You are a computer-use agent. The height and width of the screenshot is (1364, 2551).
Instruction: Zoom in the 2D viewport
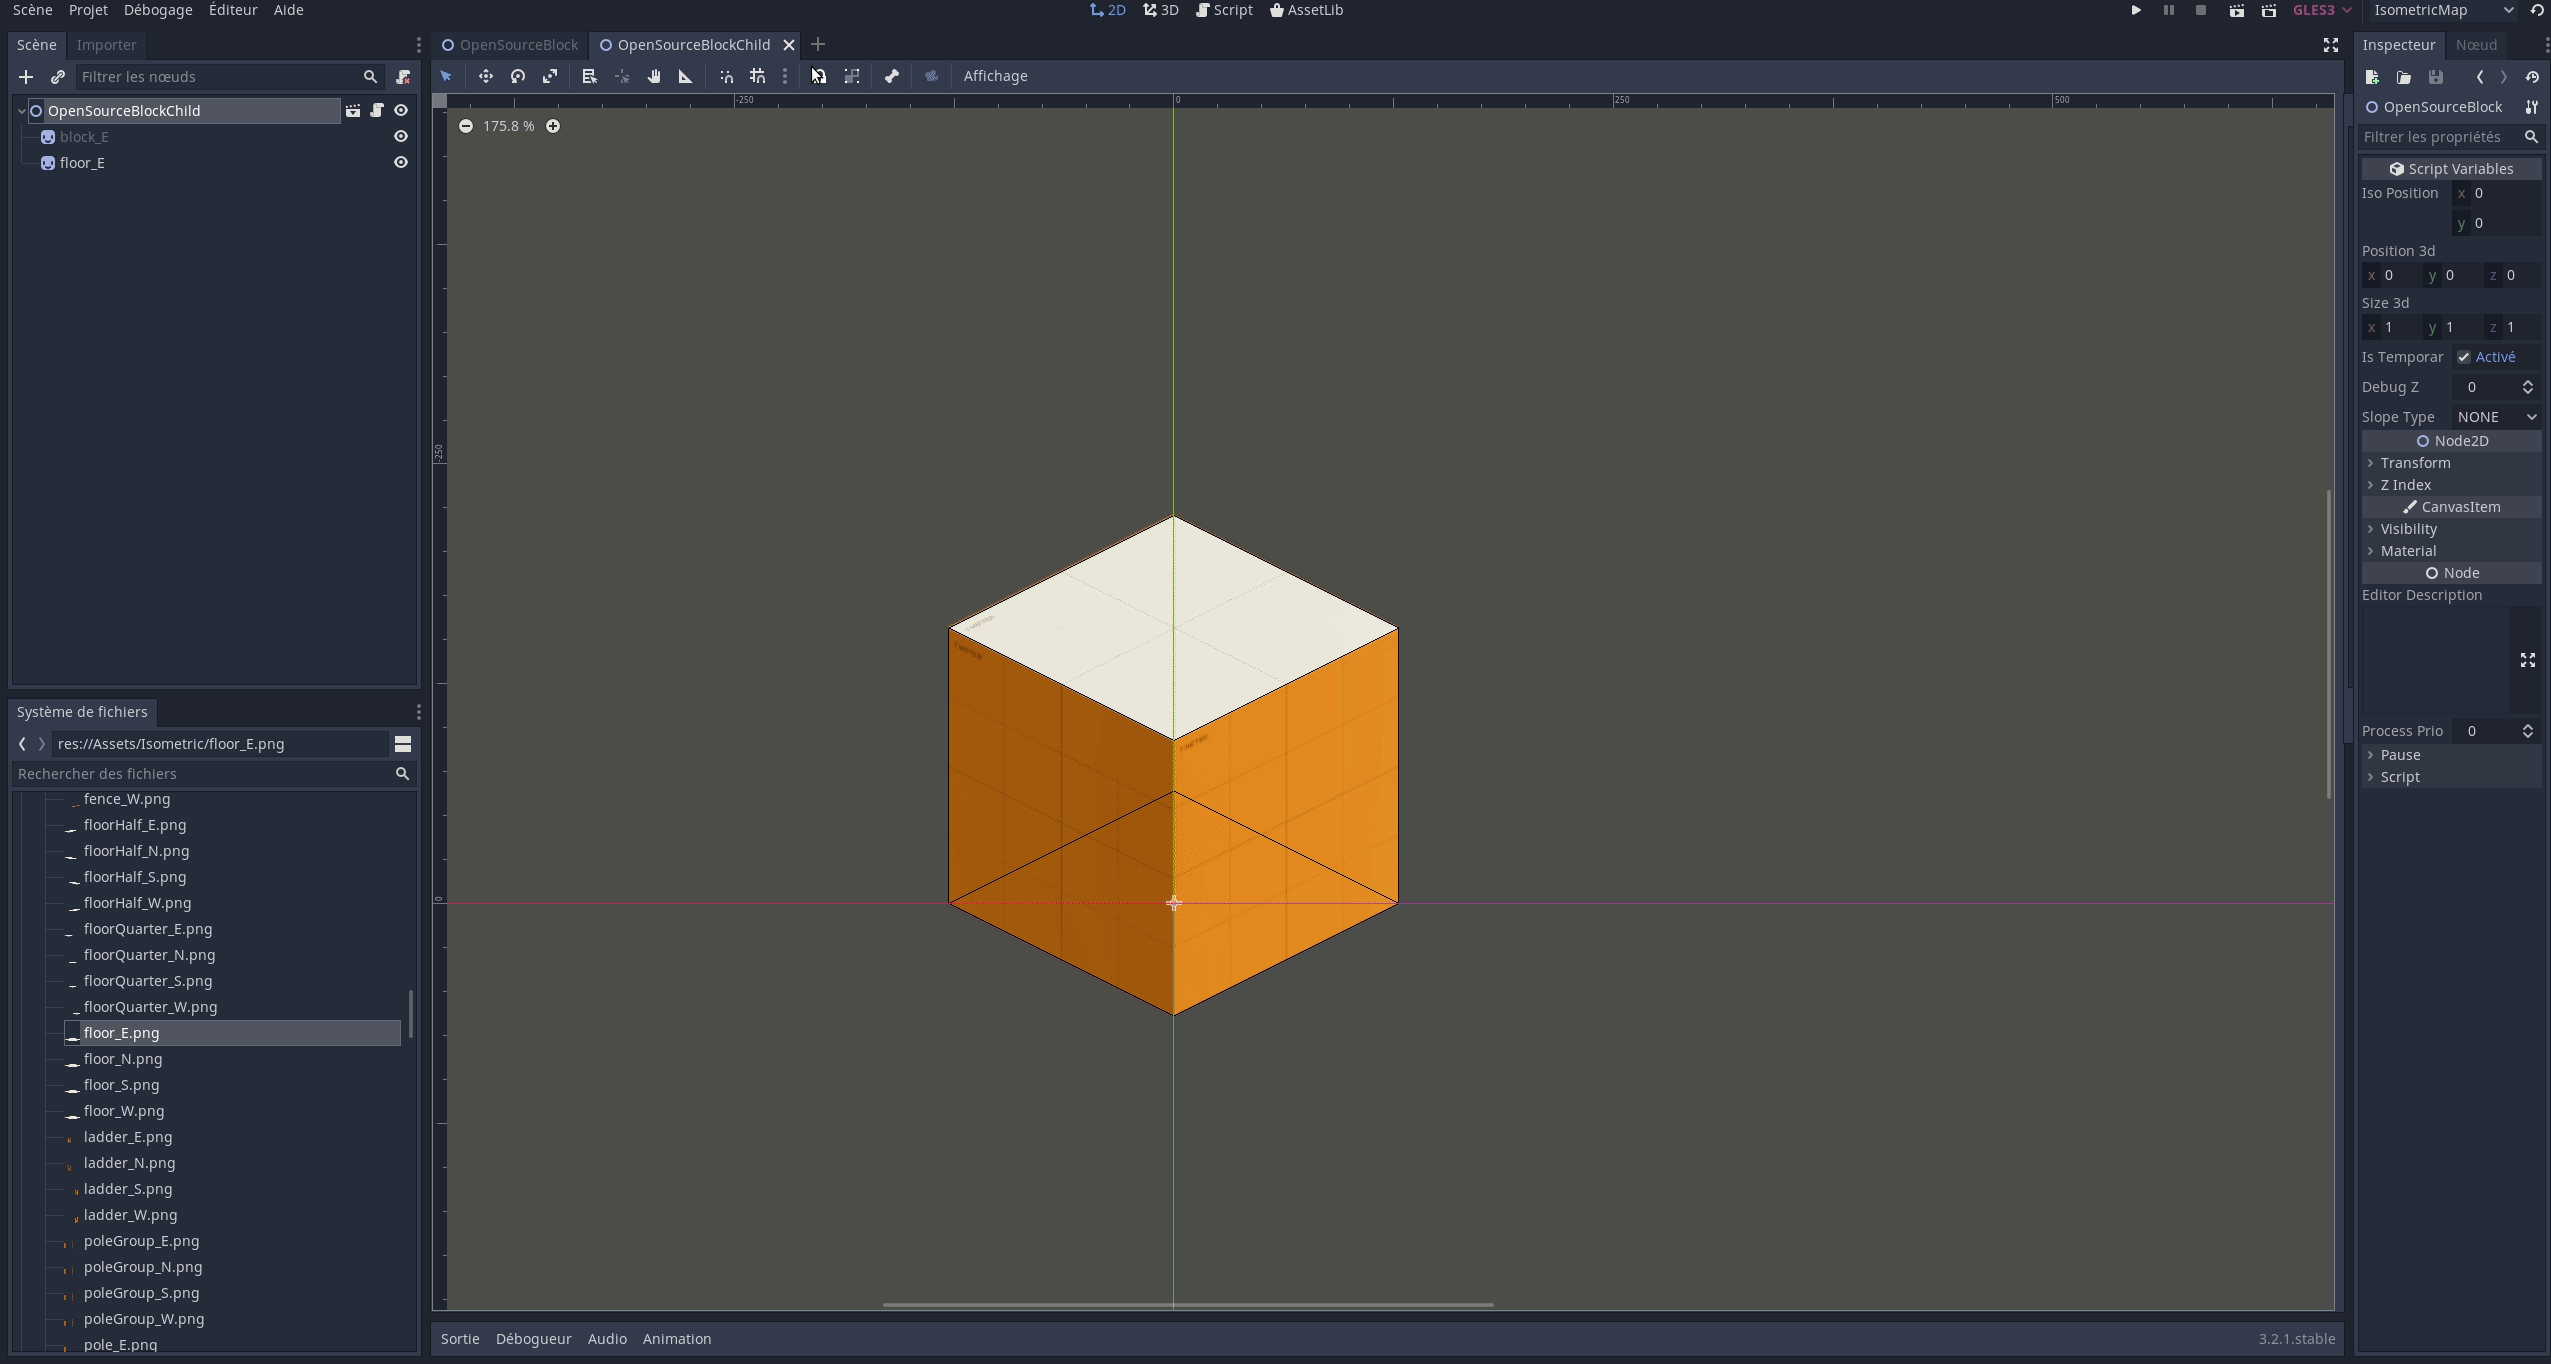pos(553,126)
